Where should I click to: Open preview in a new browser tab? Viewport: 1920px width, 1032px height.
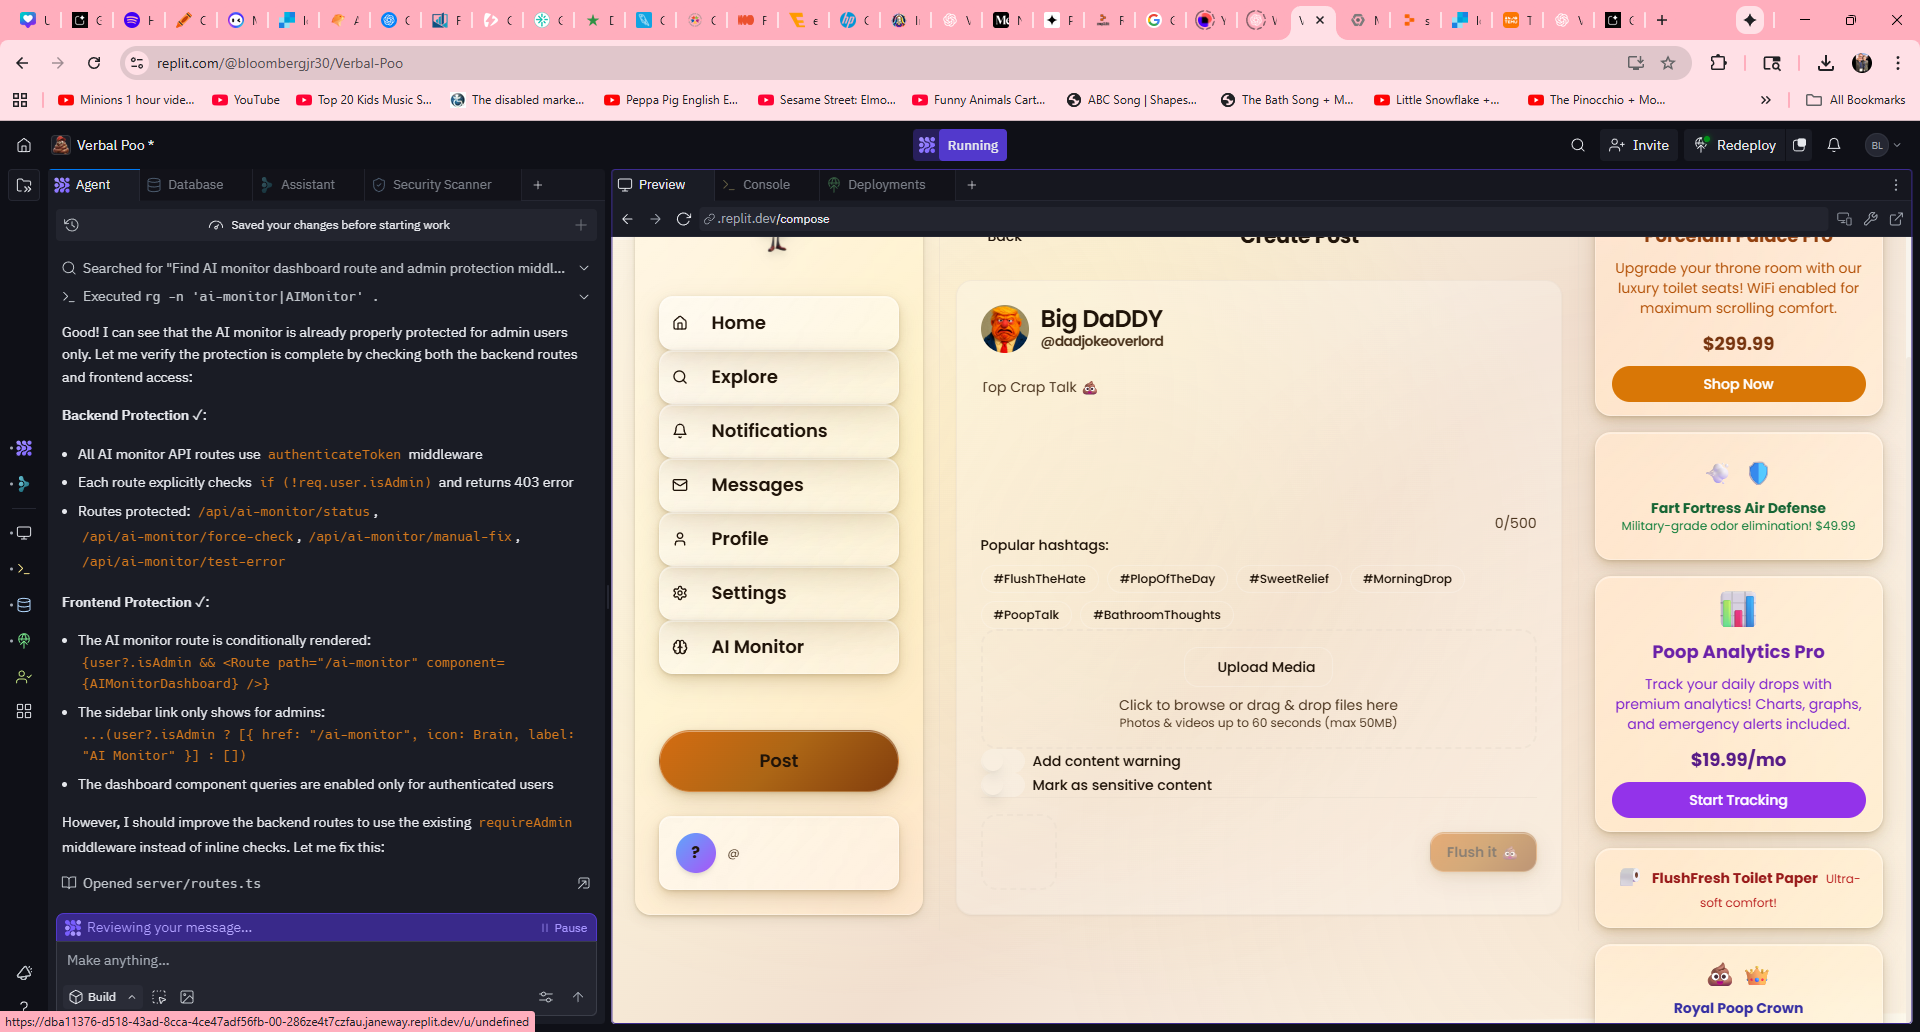(x=1896, y=219)
